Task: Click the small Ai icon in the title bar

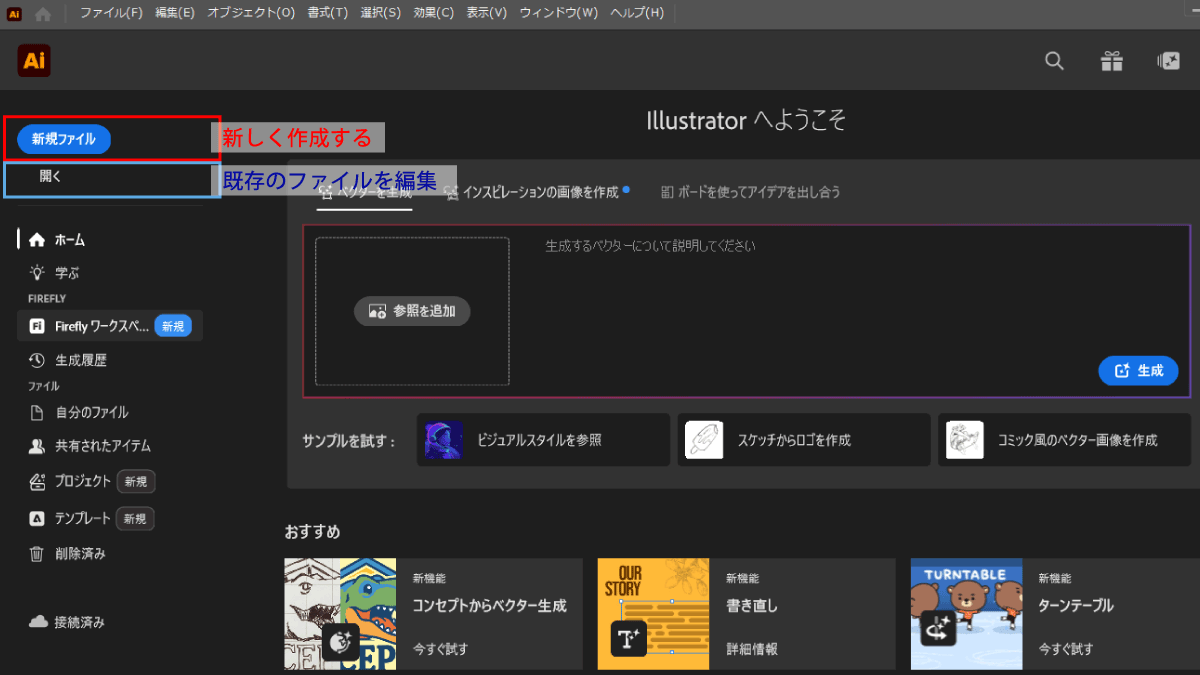Action: click(x=14, y=13)
